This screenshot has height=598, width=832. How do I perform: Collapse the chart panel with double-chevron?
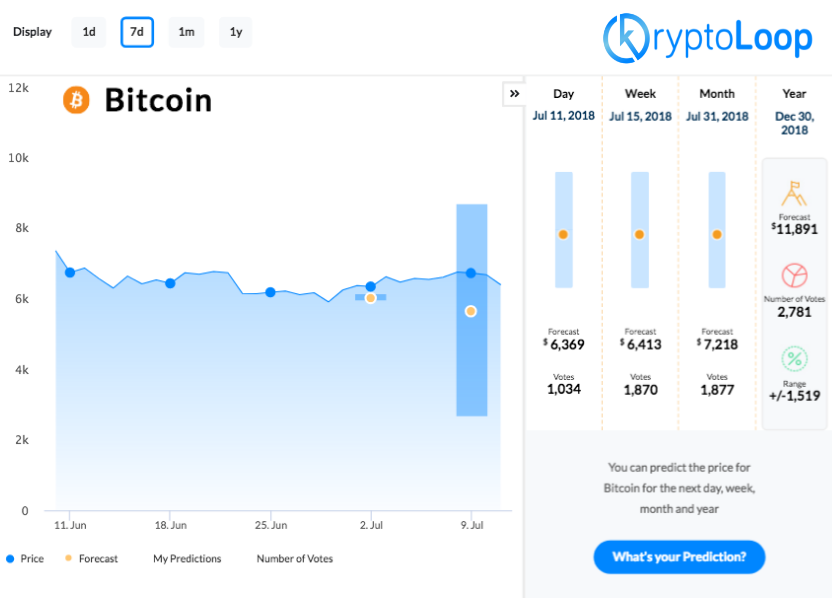tap(514, 94)
